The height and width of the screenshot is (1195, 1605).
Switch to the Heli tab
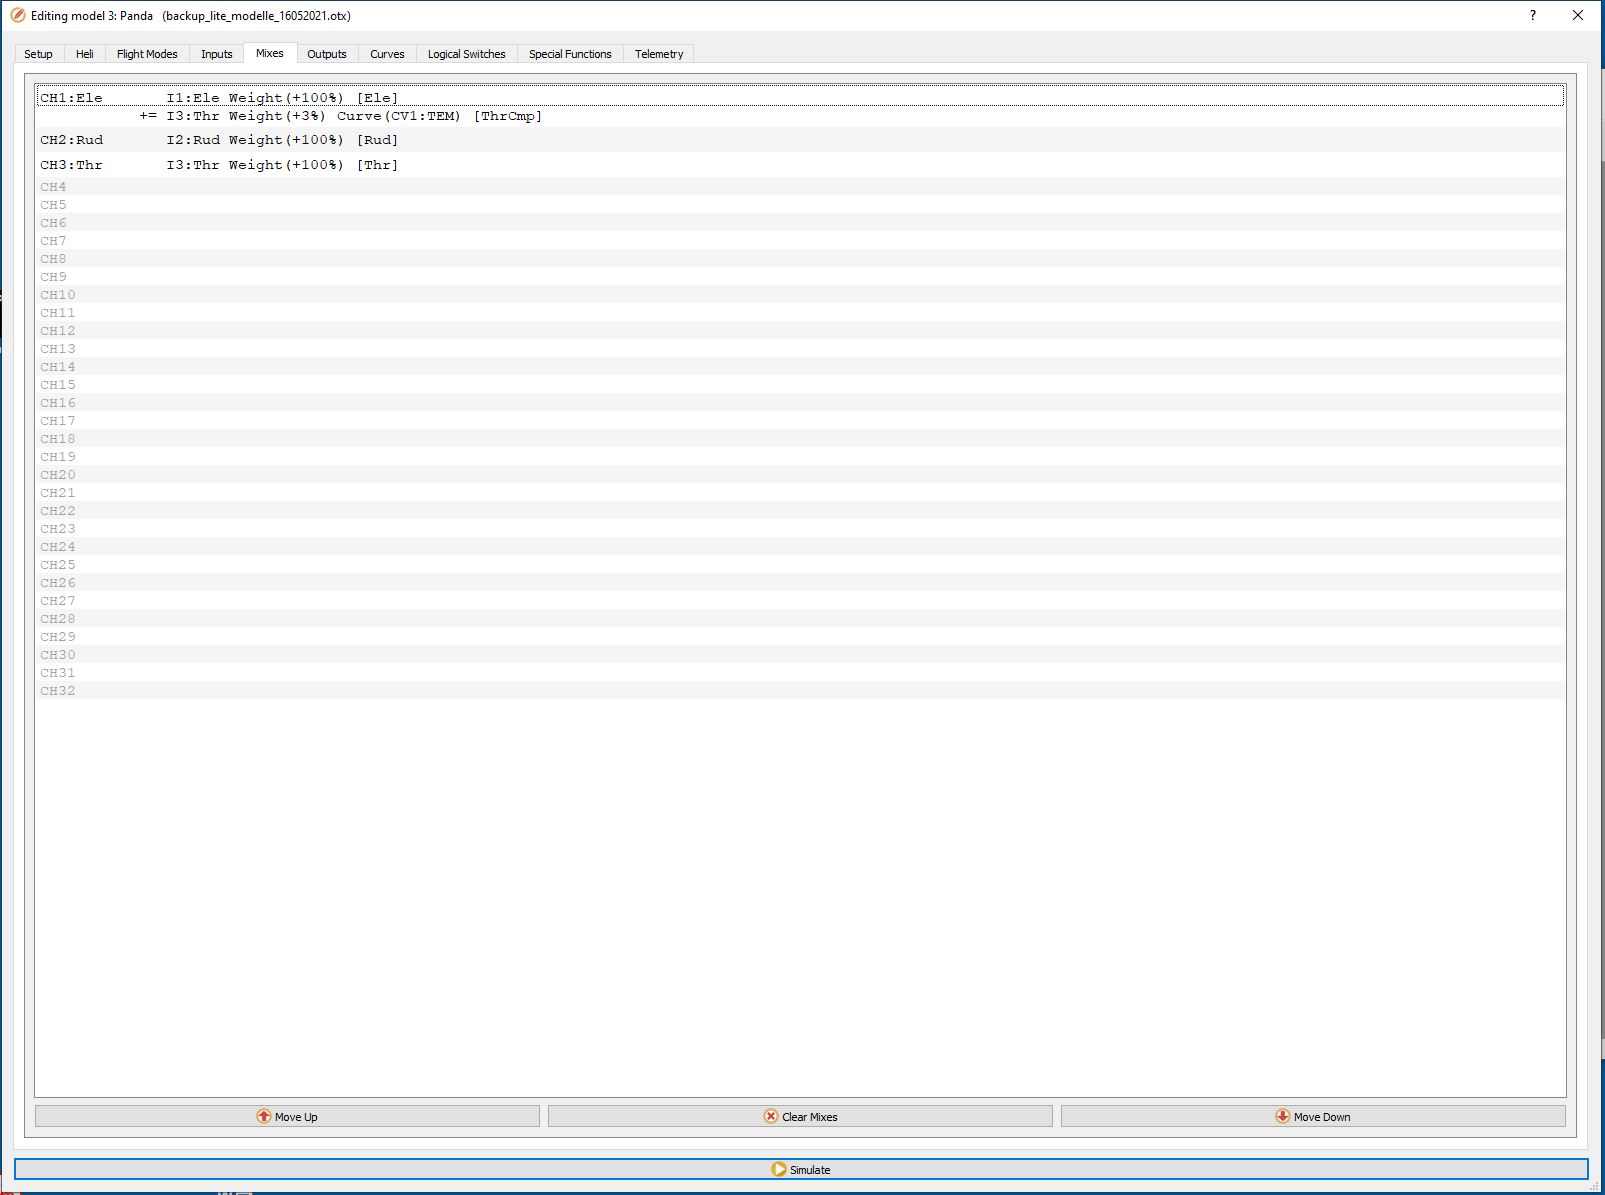tap(84, 54)
